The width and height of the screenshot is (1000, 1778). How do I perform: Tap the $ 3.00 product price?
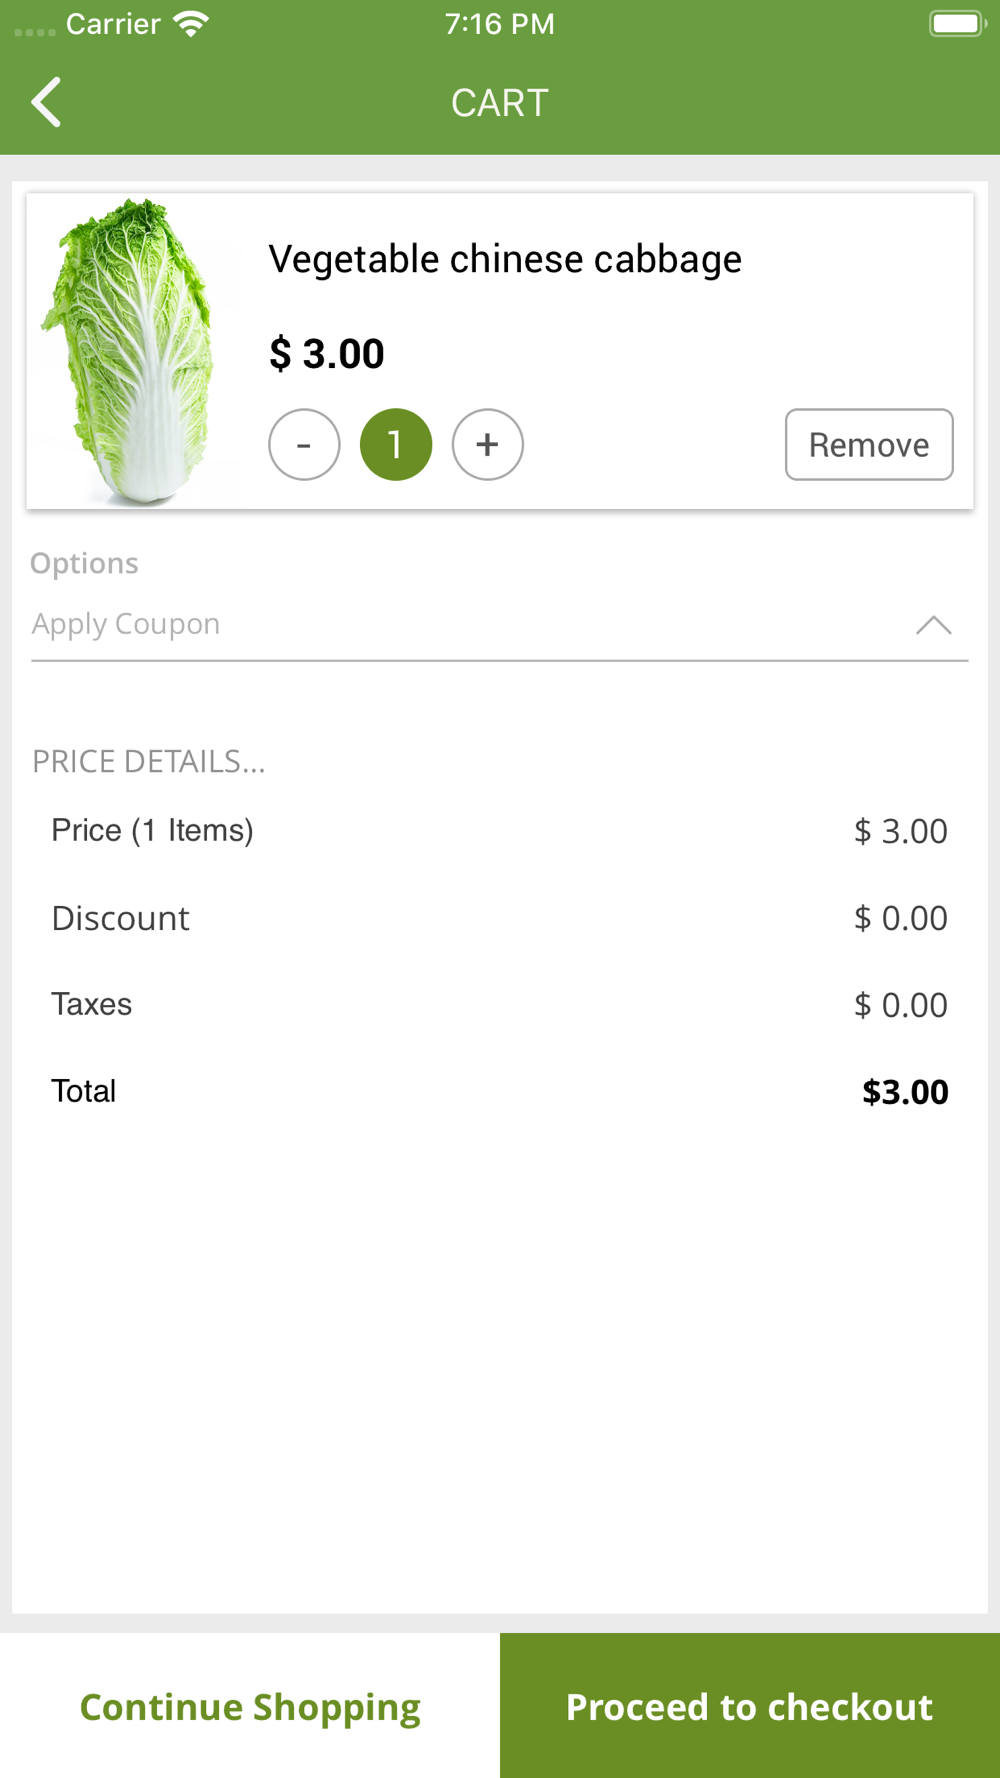pyautogui.click(x=327, y=354)
